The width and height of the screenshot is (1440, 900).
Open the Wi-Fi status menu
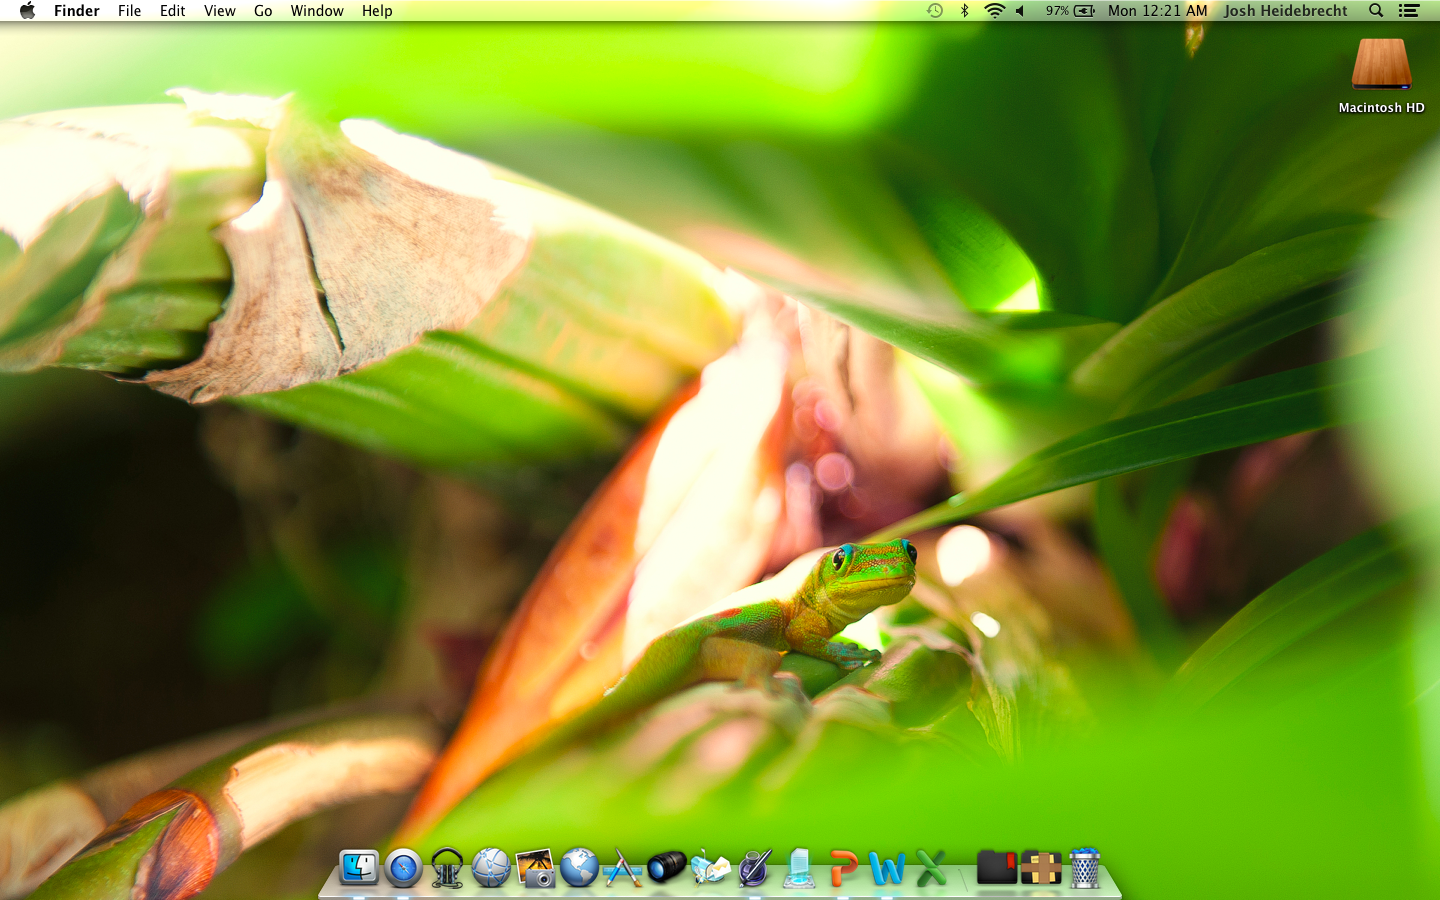pyautogui.click(x=994, y=11)
